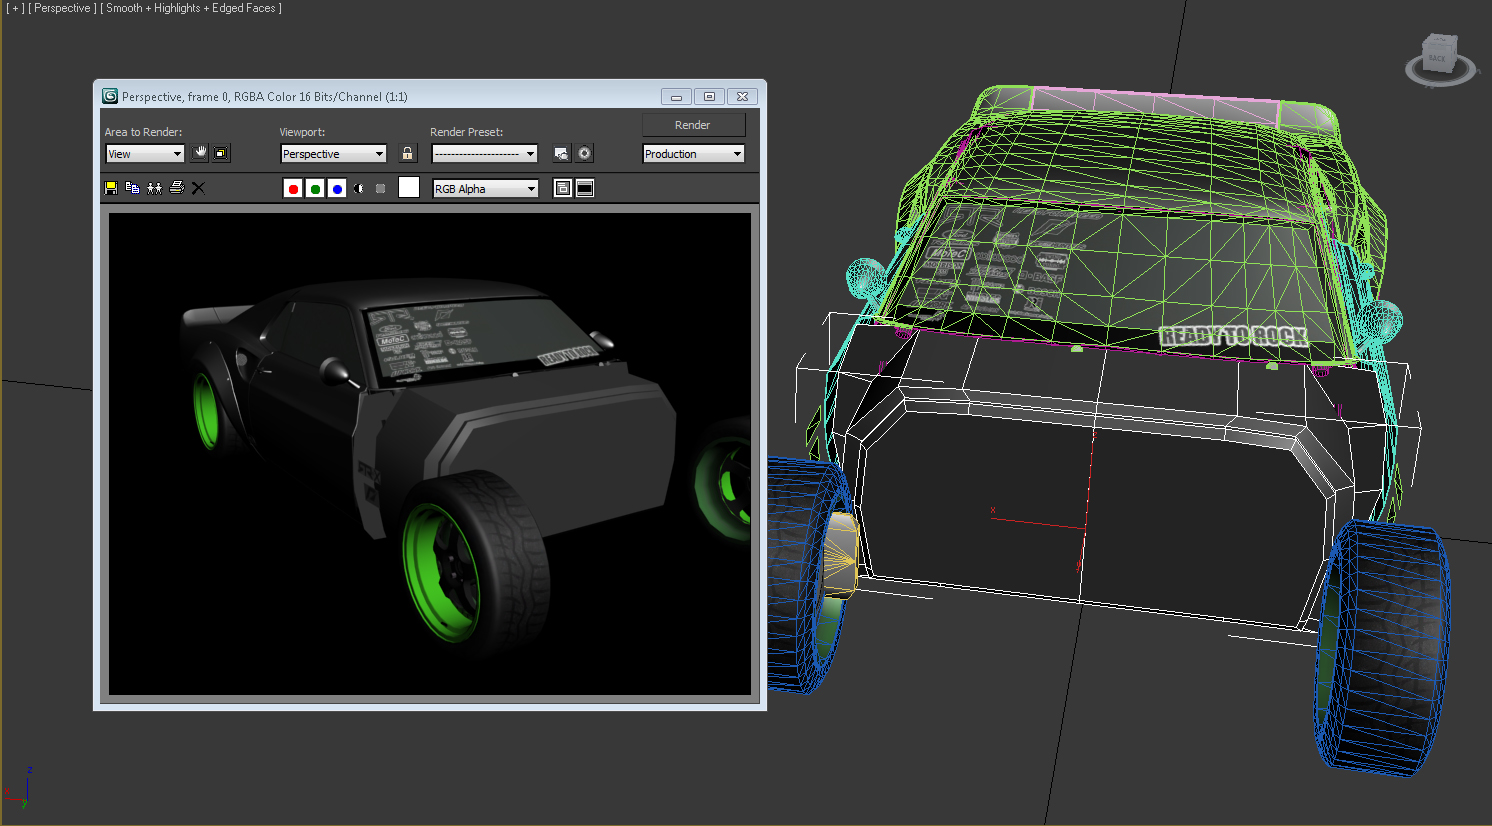The height and width of the screenshot is (826, 1492).
Task: Clone the rendered frame window
Action: [154, 188]
